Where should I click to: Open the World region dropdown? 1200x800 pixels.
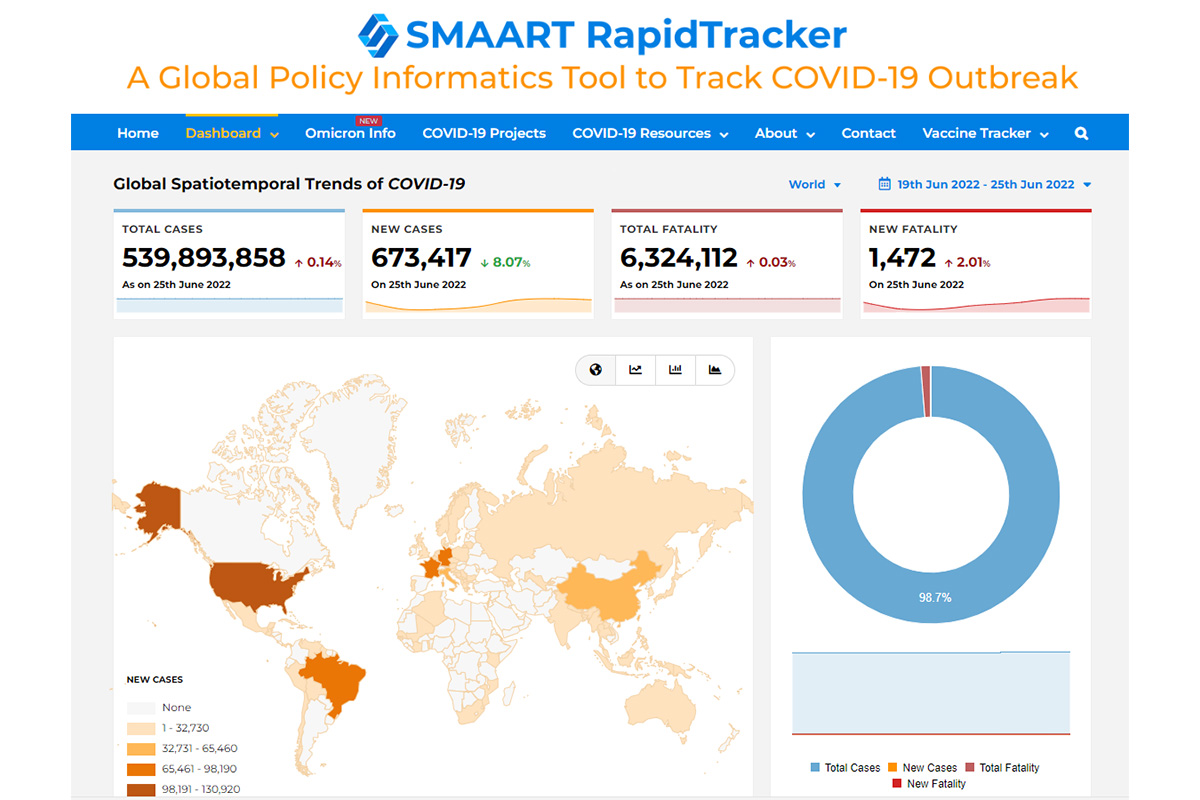[x=815, y=184]
